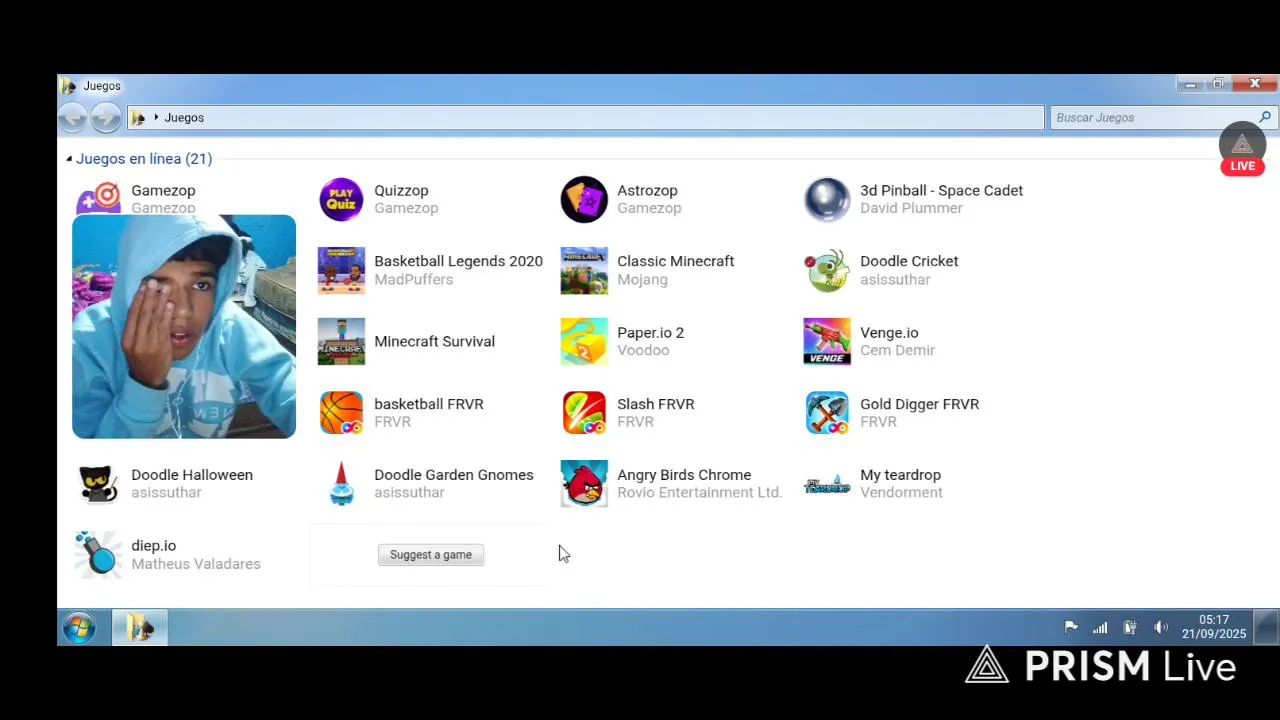Click the Suggest a game button

coord(431,555)
